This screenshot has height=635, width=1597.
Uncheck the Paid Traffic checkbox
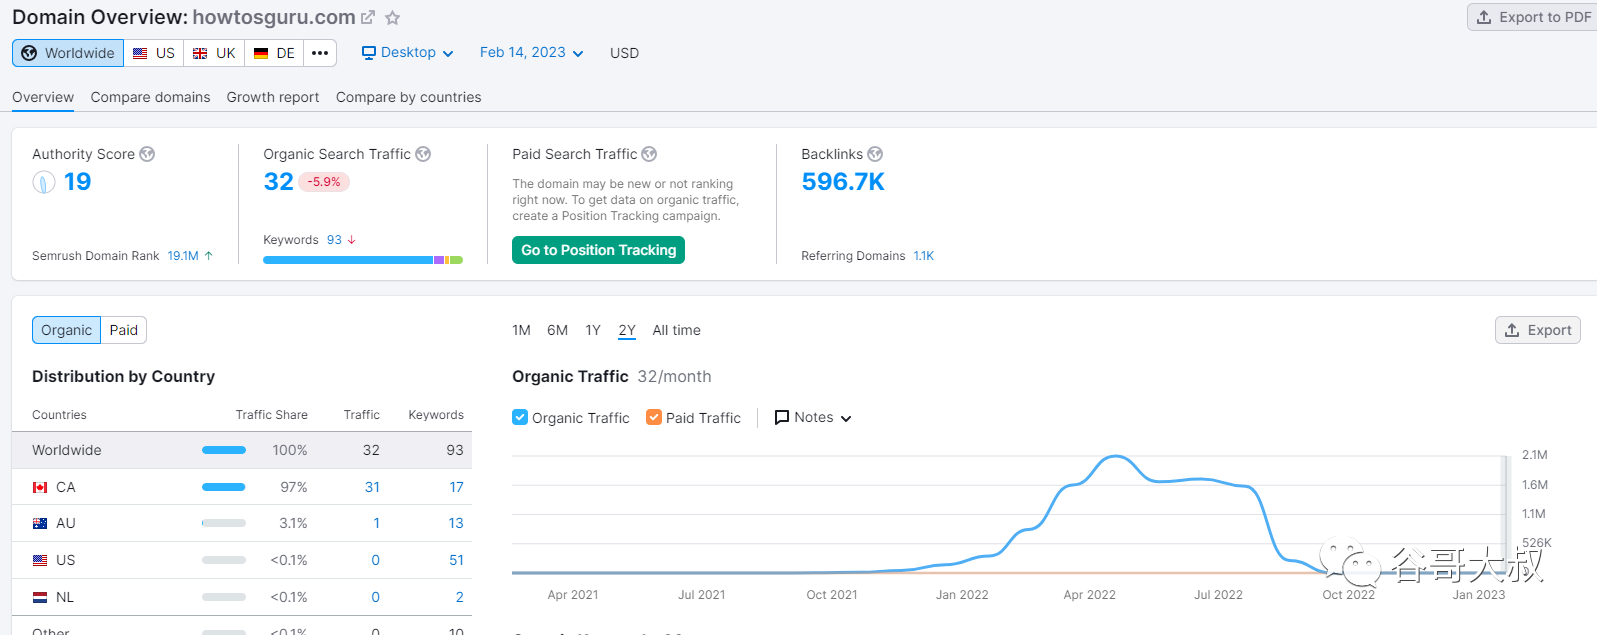pyautogui.click(x=654, y=418)
